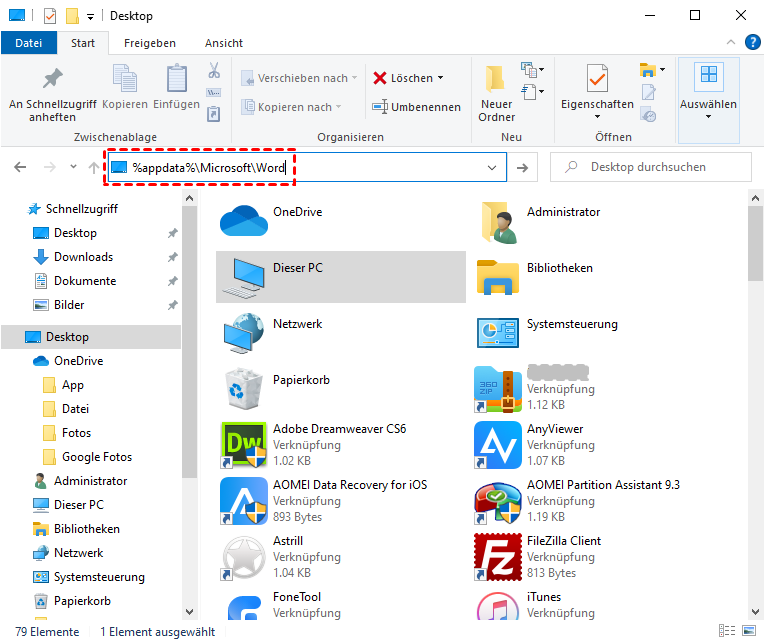Open Downloads in the navigation pane
Screen dimensions: 765x644
(x=83, y=257)
